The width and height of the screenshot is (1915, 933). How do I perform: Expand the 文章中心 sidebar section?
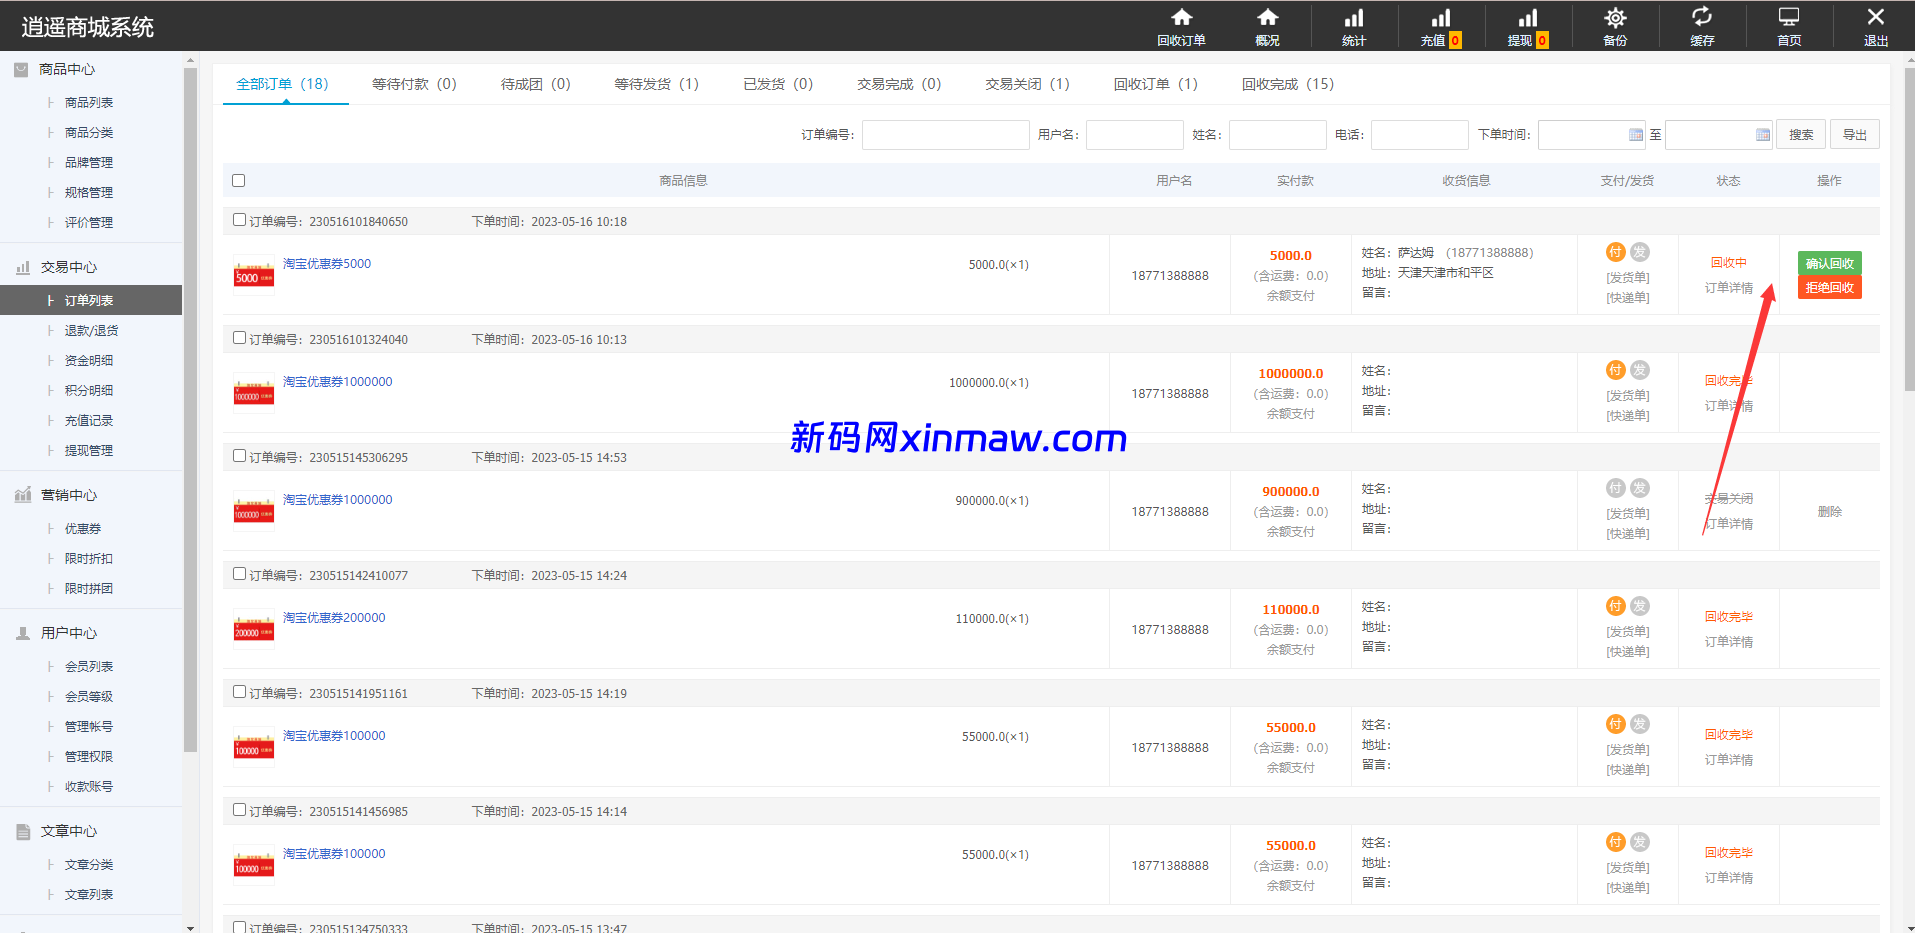[68, 831]
